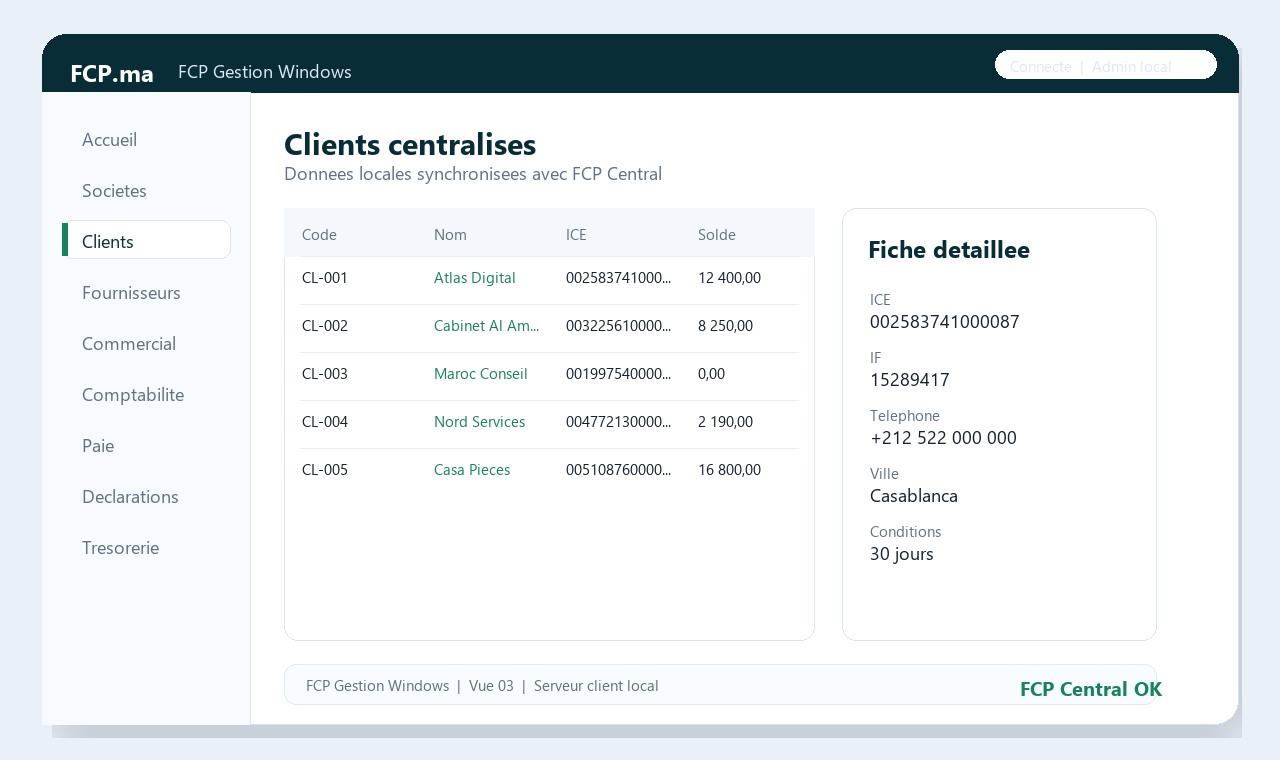Viewport: 1280px width, 760px height.
Task: Click the Solde column header
Action: tap(717, 235)
